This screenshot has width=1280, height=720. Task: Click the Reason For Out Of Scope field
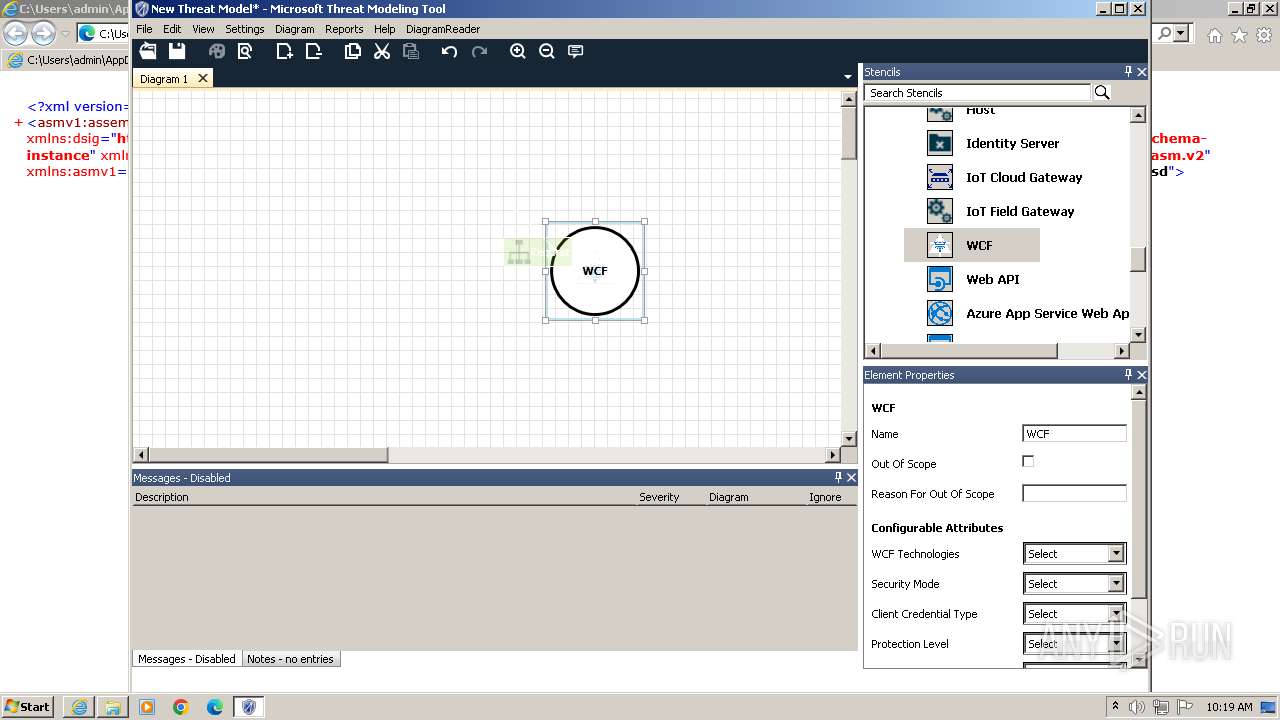(1075, 494)
